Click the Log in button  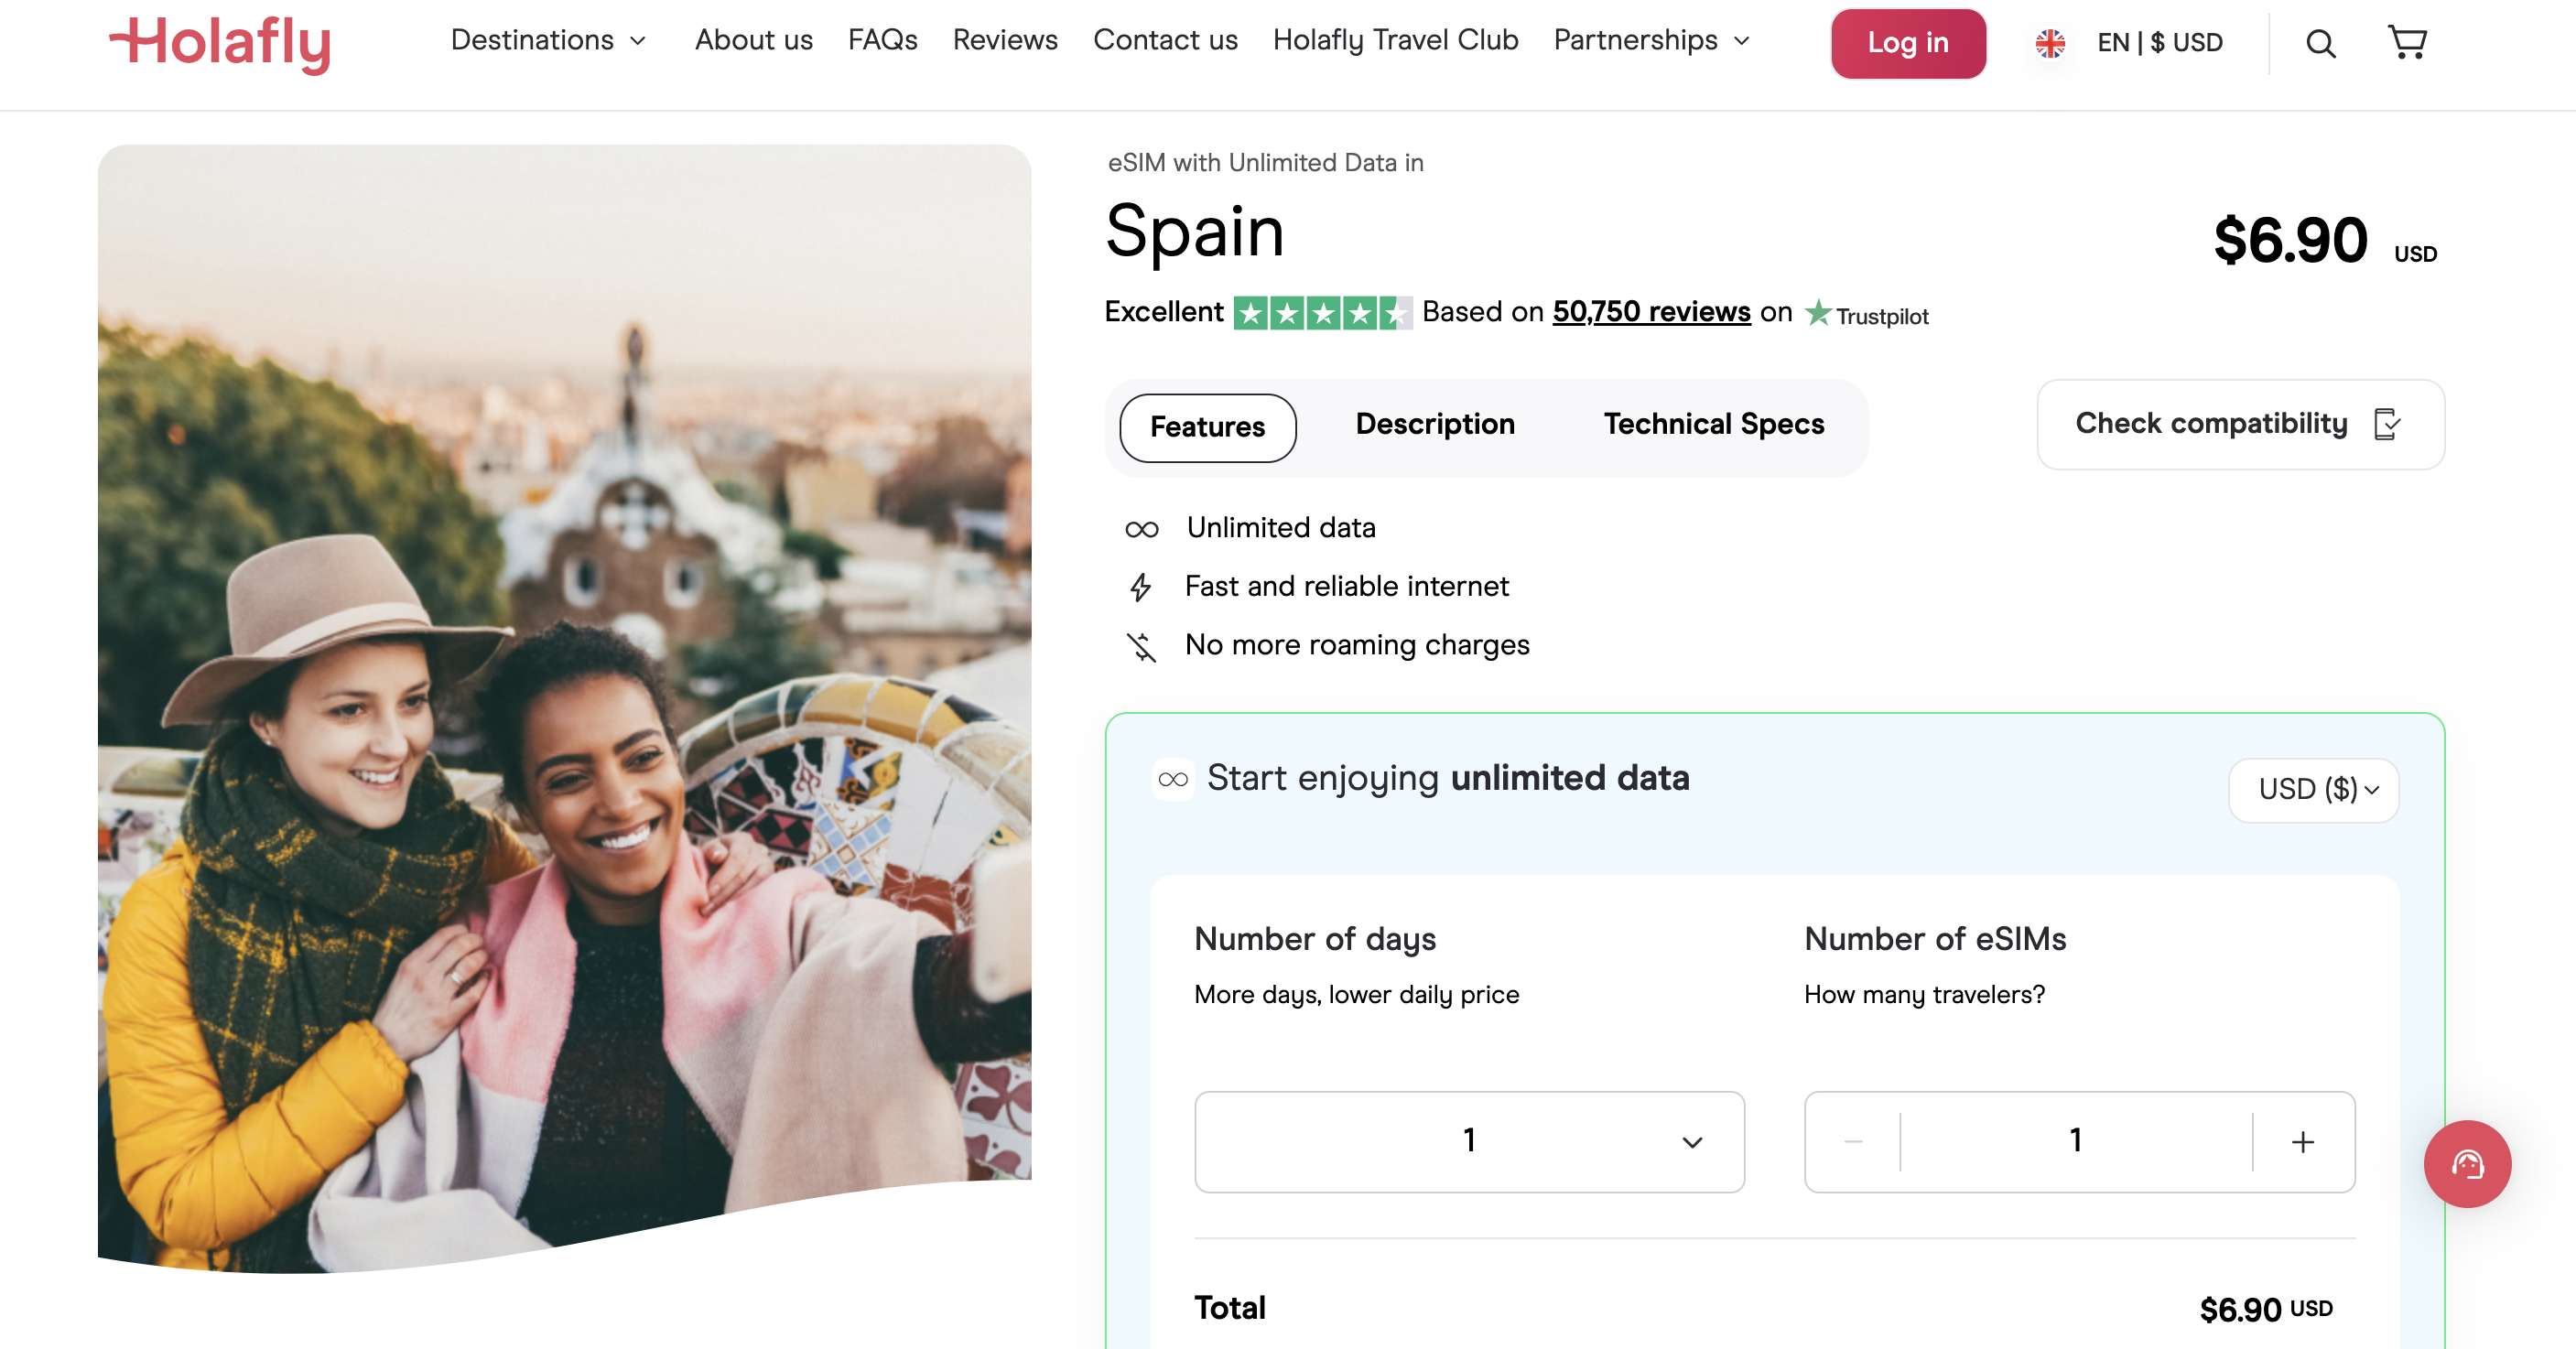coord(1907,43)
